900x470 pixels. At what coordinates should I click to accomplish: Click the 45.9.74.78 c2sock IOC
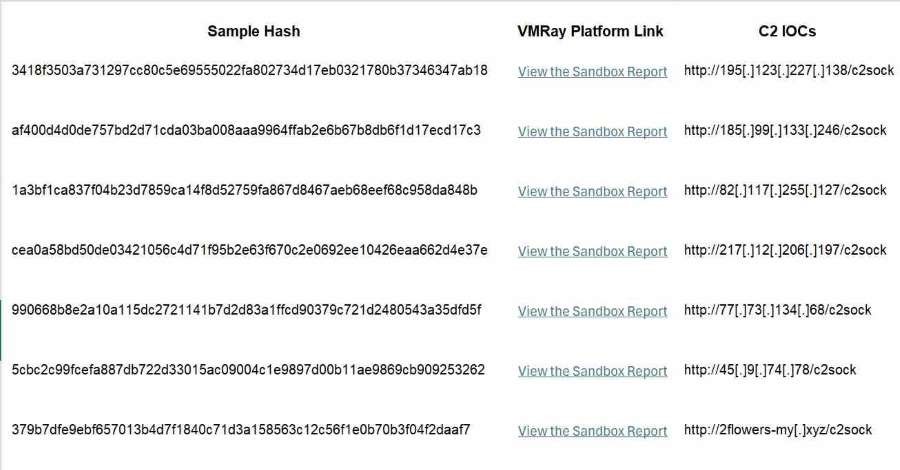[x=770, y=370]
